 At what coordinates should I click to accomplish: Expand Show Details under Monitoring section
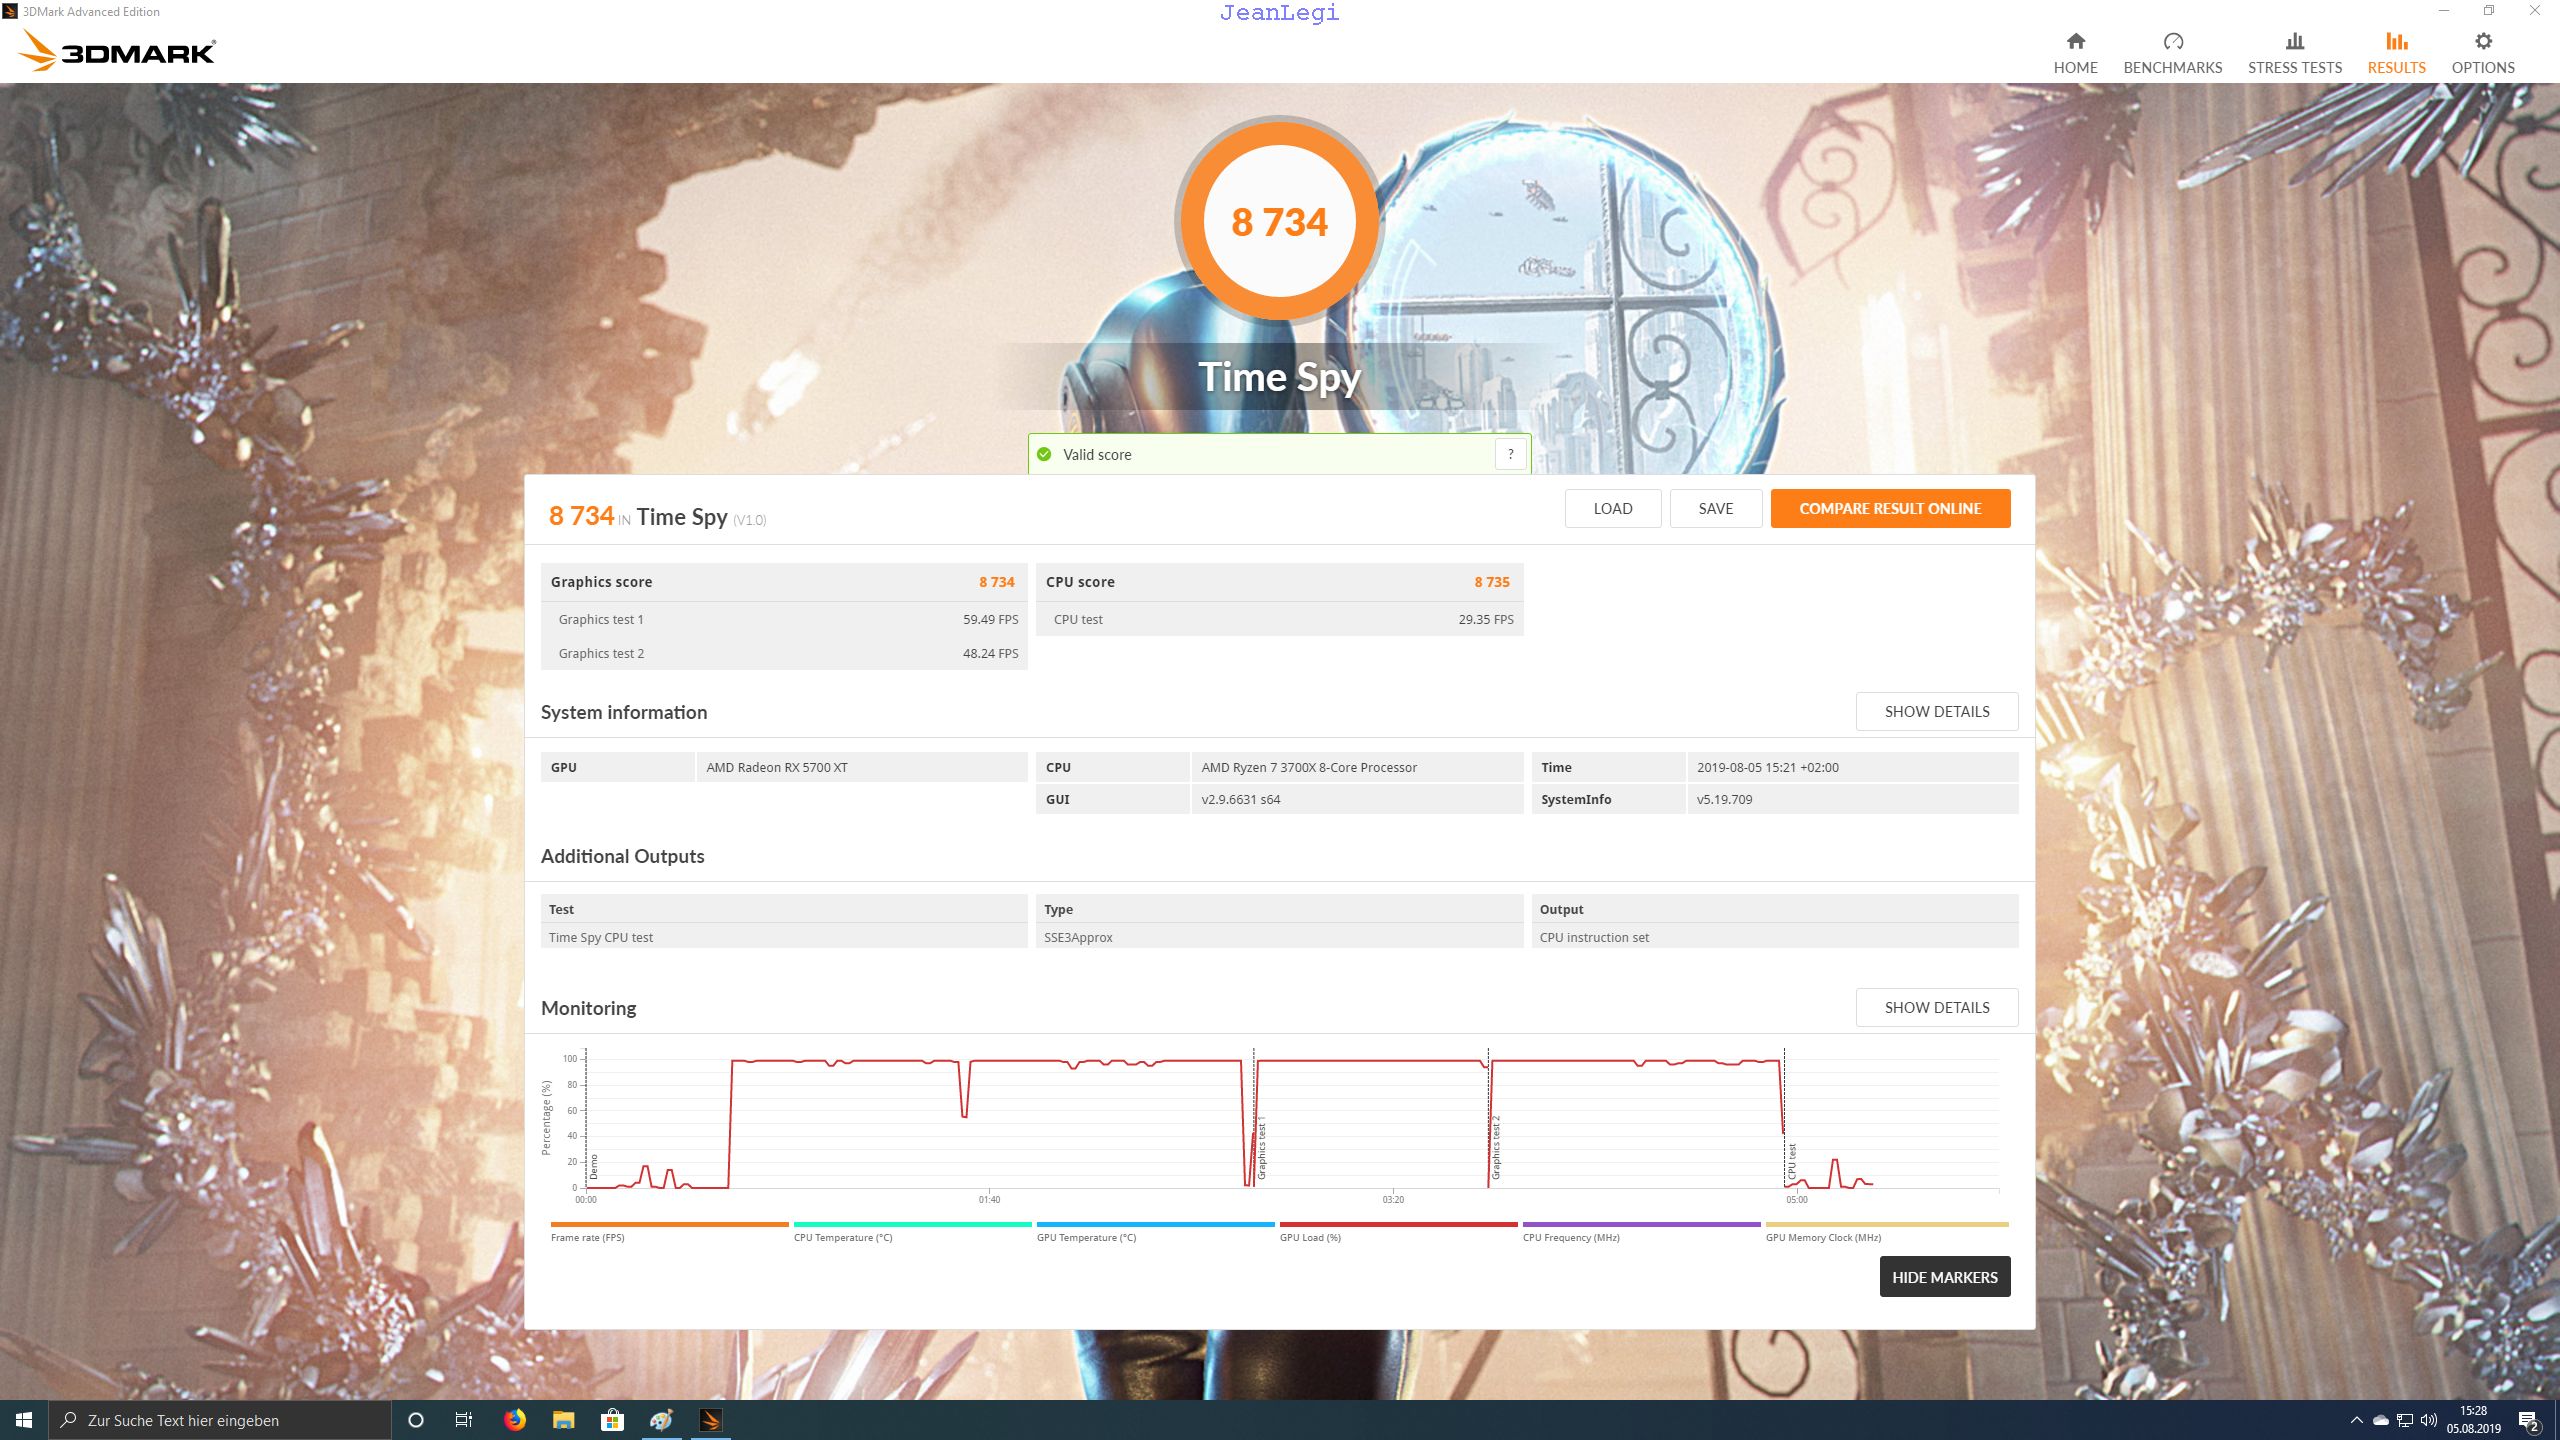coord(1936,1007)
